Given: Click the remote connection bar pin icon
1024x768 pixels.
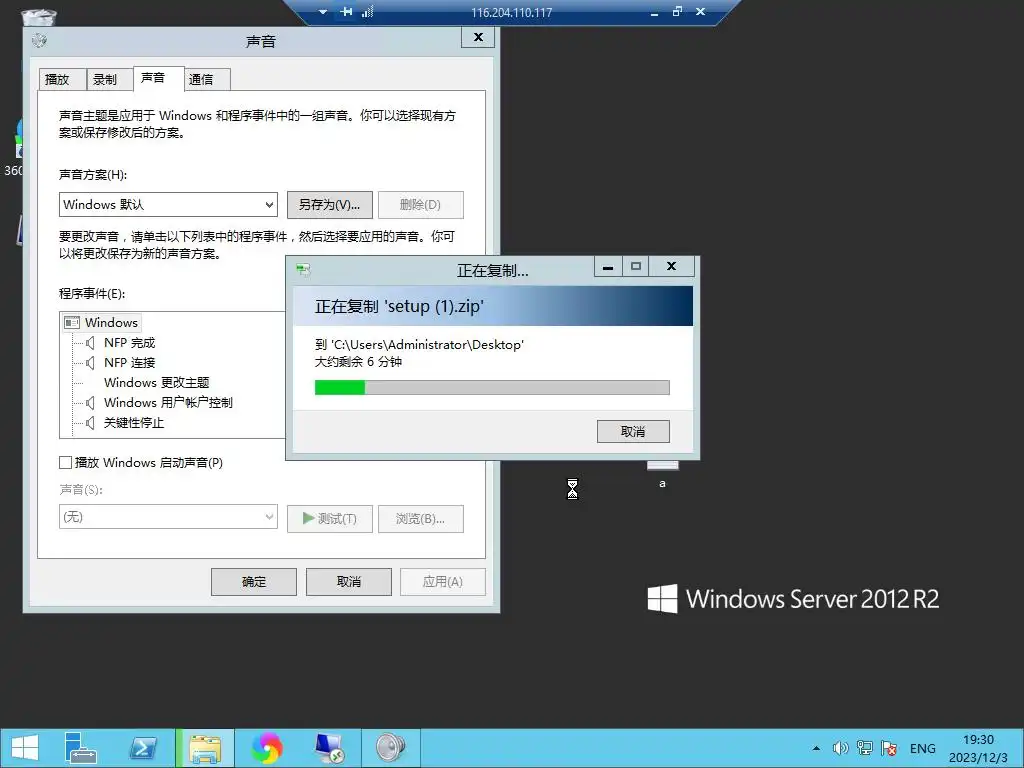Looking at the screenshot, I should tap(346, 12).
